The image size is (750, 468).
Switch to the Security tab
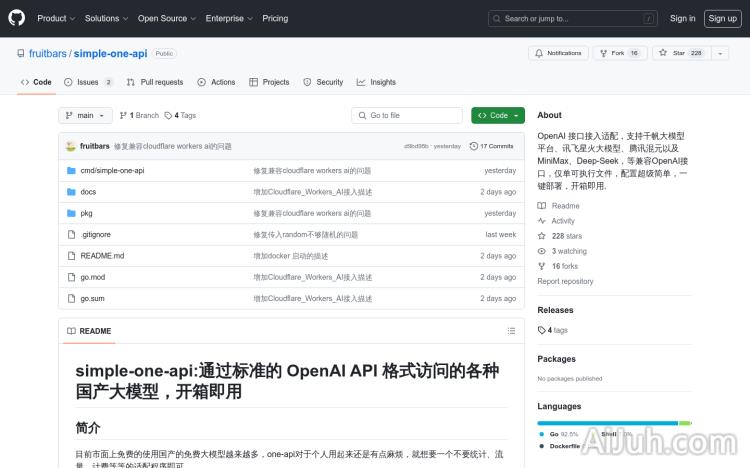(x=323, y=82)
